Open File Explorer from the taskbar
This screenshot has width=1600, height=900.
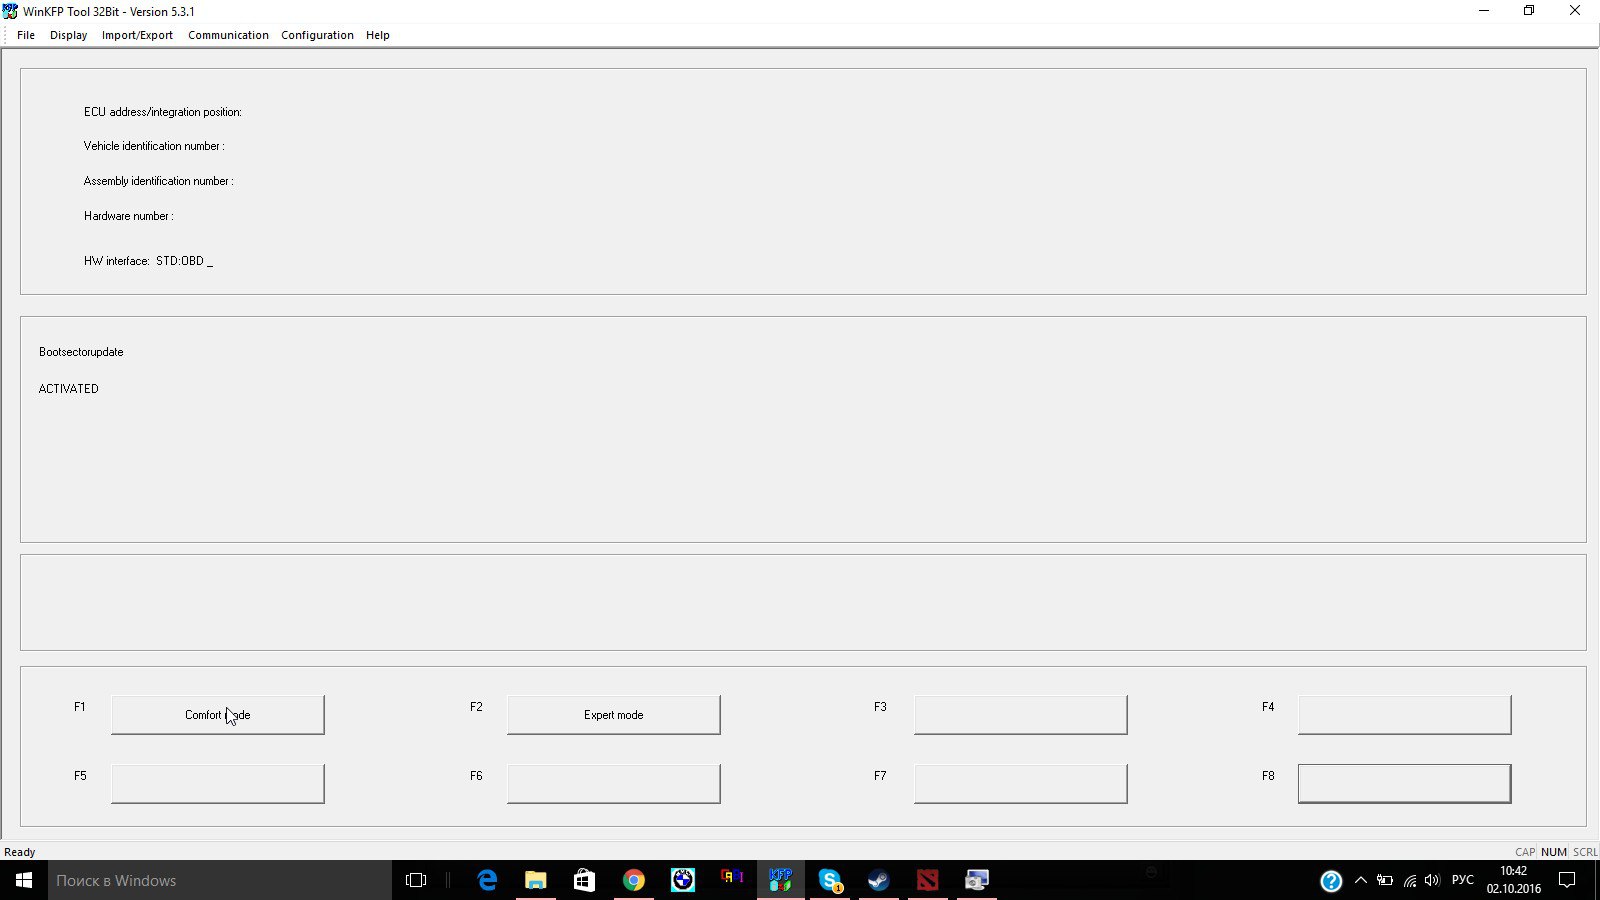[x=536, y=880]
